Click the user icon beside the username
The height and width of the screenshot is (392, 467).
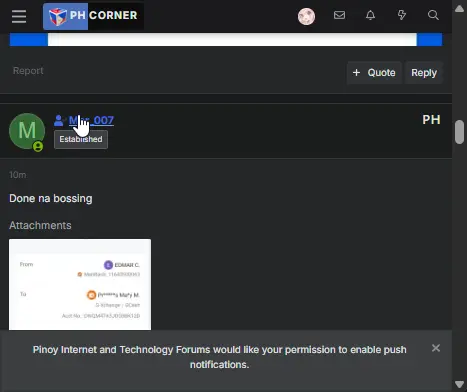tap(59, 120)
